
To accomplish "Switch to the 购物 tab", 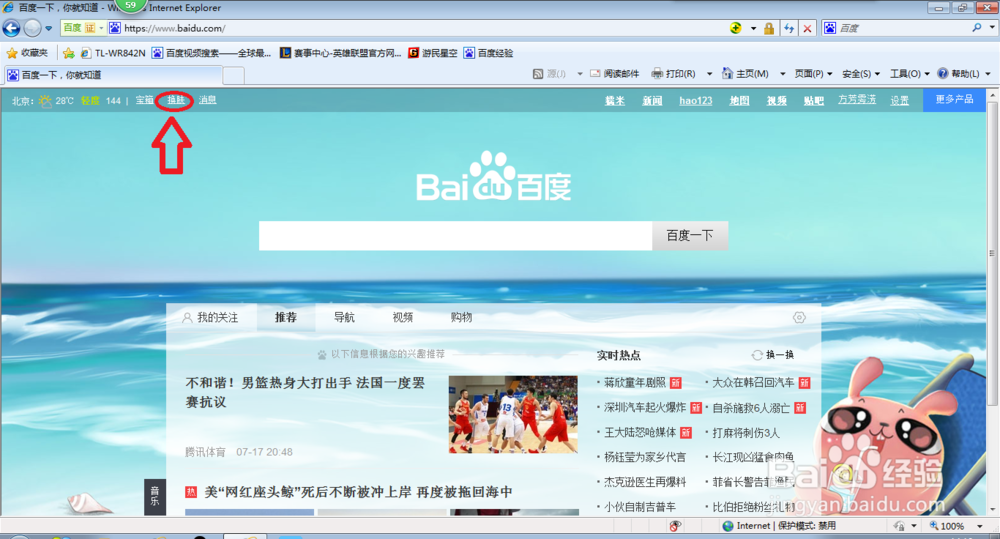I will (461, 317).
